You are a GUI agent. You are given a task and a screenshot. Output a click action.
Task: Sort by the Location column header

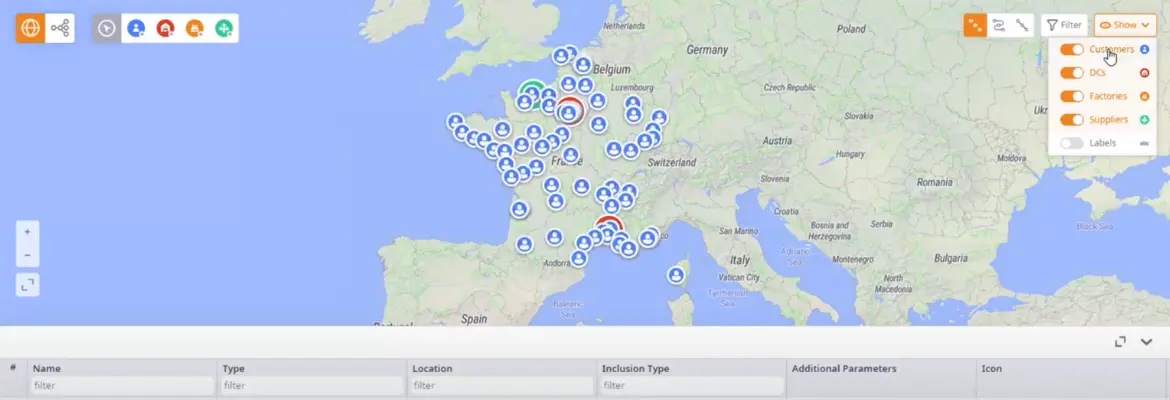click(432, 369)
